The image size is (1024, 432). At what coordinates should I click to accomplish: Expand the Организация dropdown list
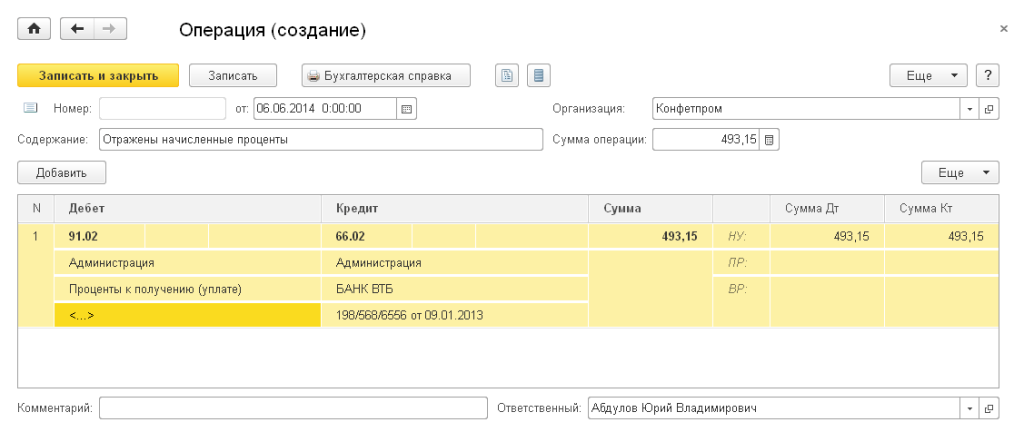point(970,109)
